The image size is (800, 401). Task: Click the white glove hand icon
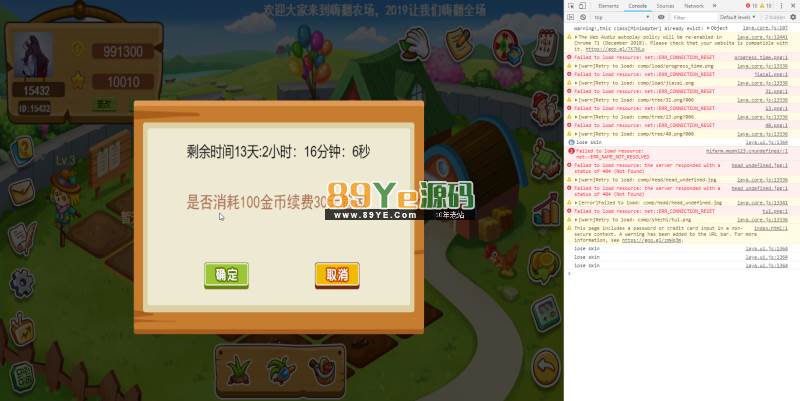pyautogui.click(x=416, y=43)
